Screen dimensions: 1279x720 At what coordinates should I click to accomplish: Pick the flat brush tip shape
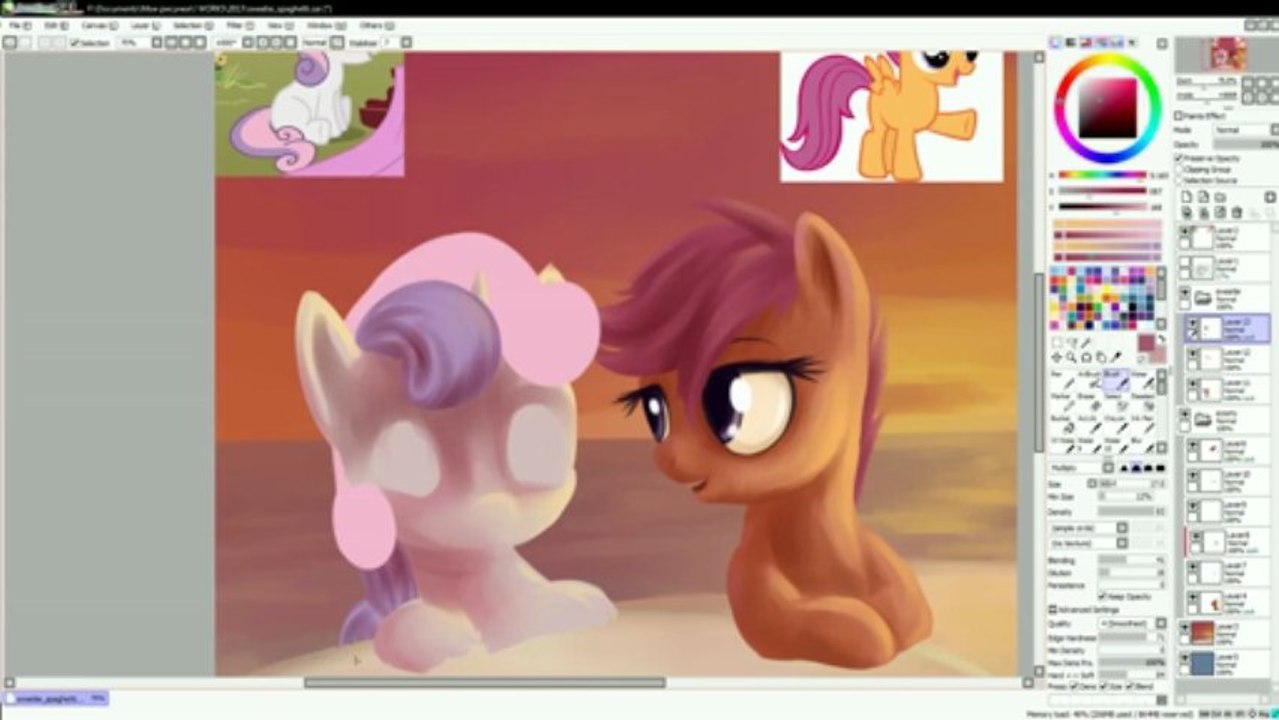[1160, 467]
